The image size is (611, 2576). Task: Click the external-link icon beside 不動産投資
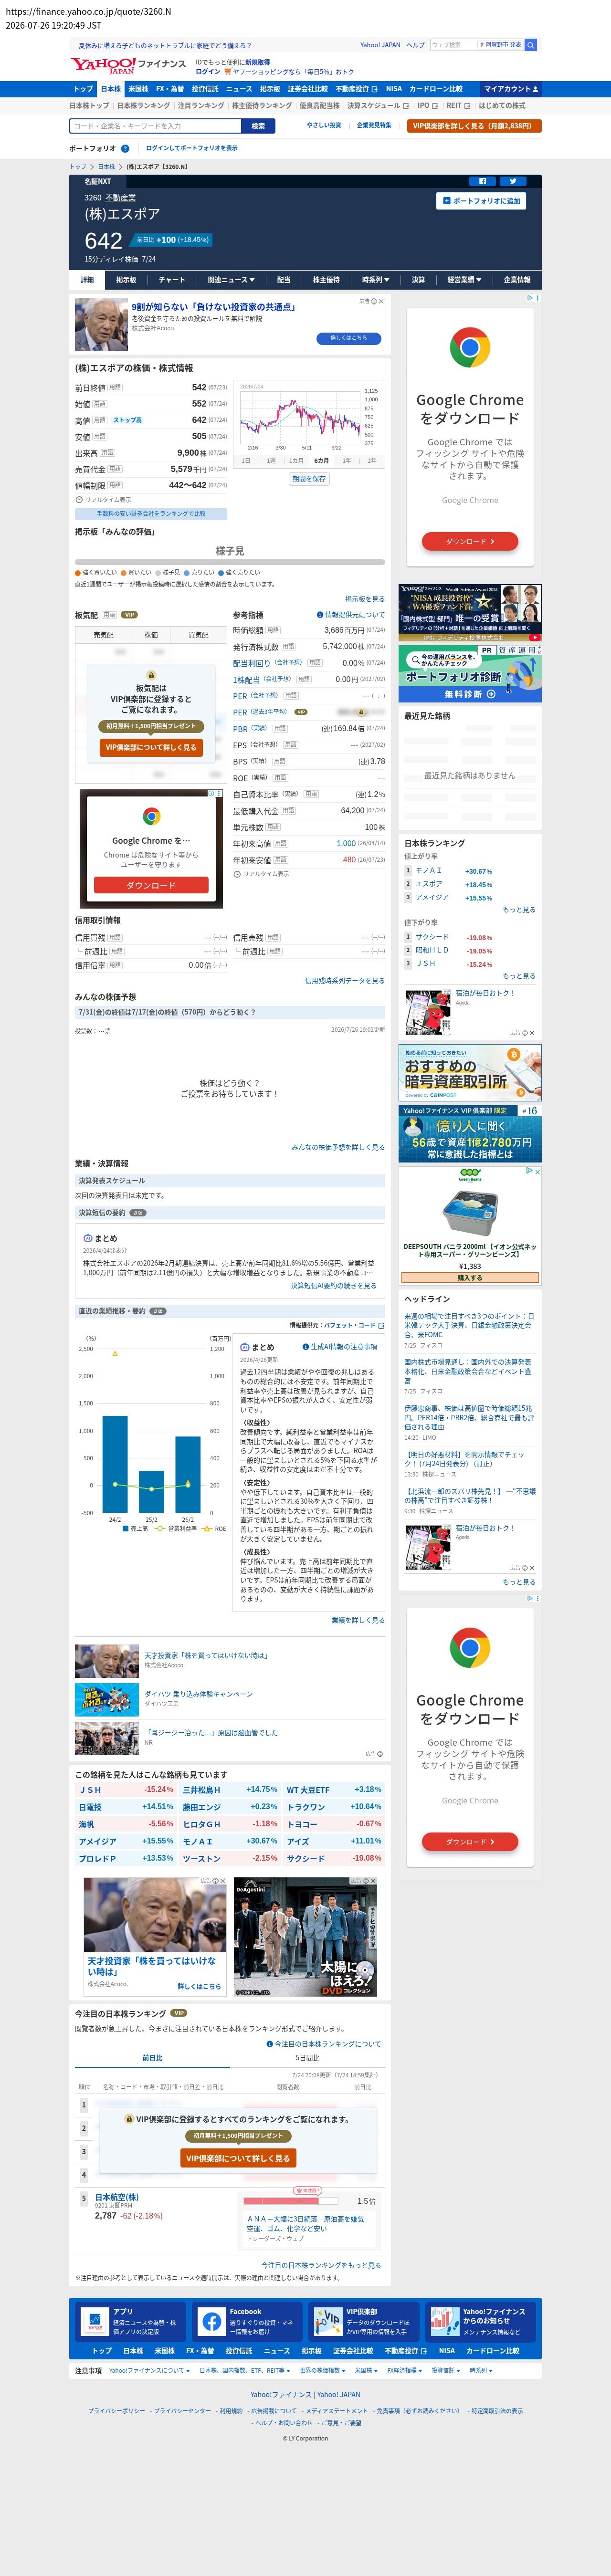point(374,89)
